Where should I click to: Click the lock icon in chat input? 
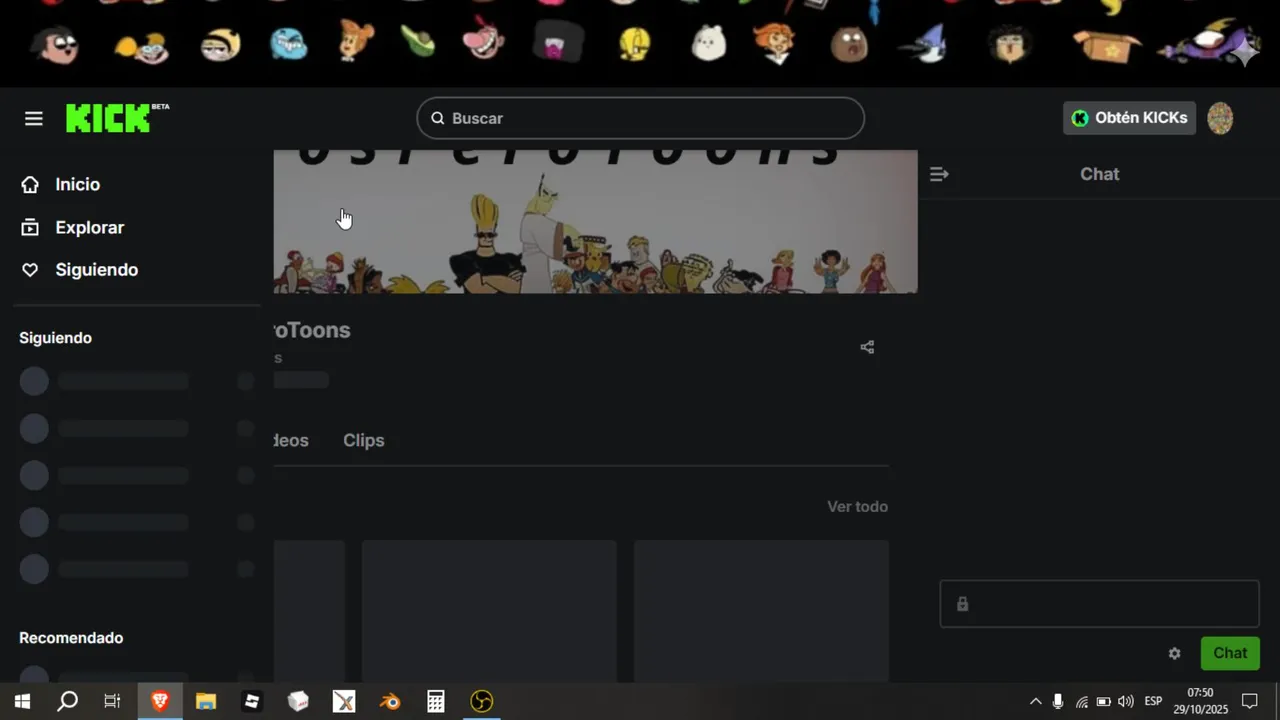pos(962,604)
